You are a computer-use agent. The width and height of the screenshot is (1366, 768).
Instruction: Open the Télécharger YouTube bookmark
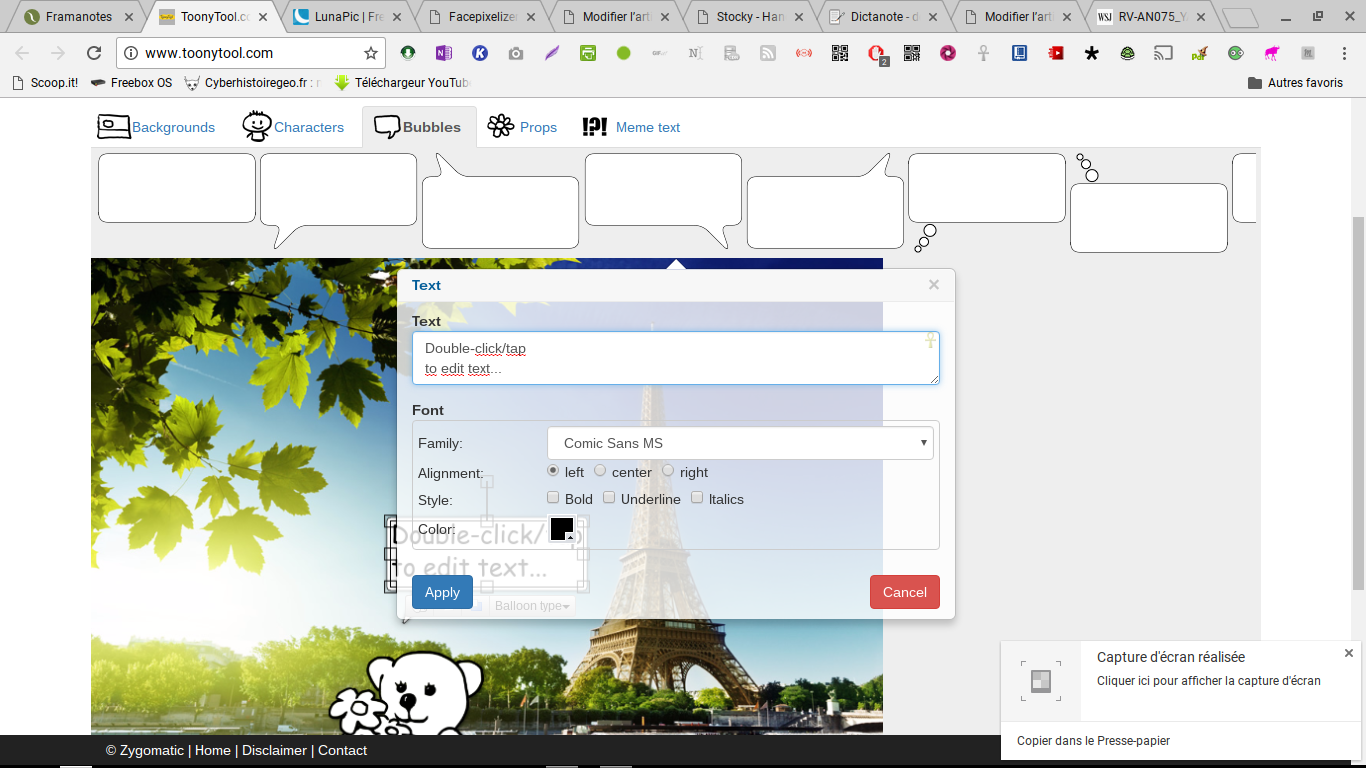(403, 83)
